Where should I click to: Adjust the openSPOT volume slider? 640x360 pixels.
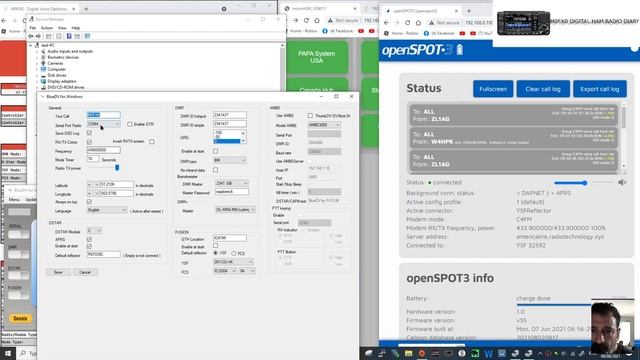[x=583, y=183]
